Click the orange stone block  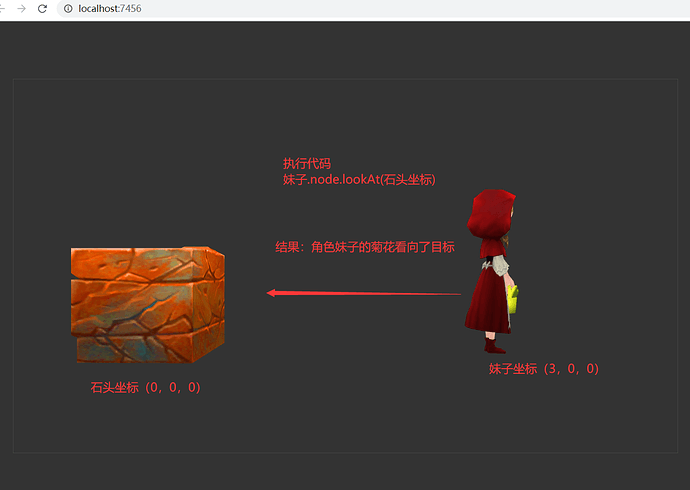(148, 304)
